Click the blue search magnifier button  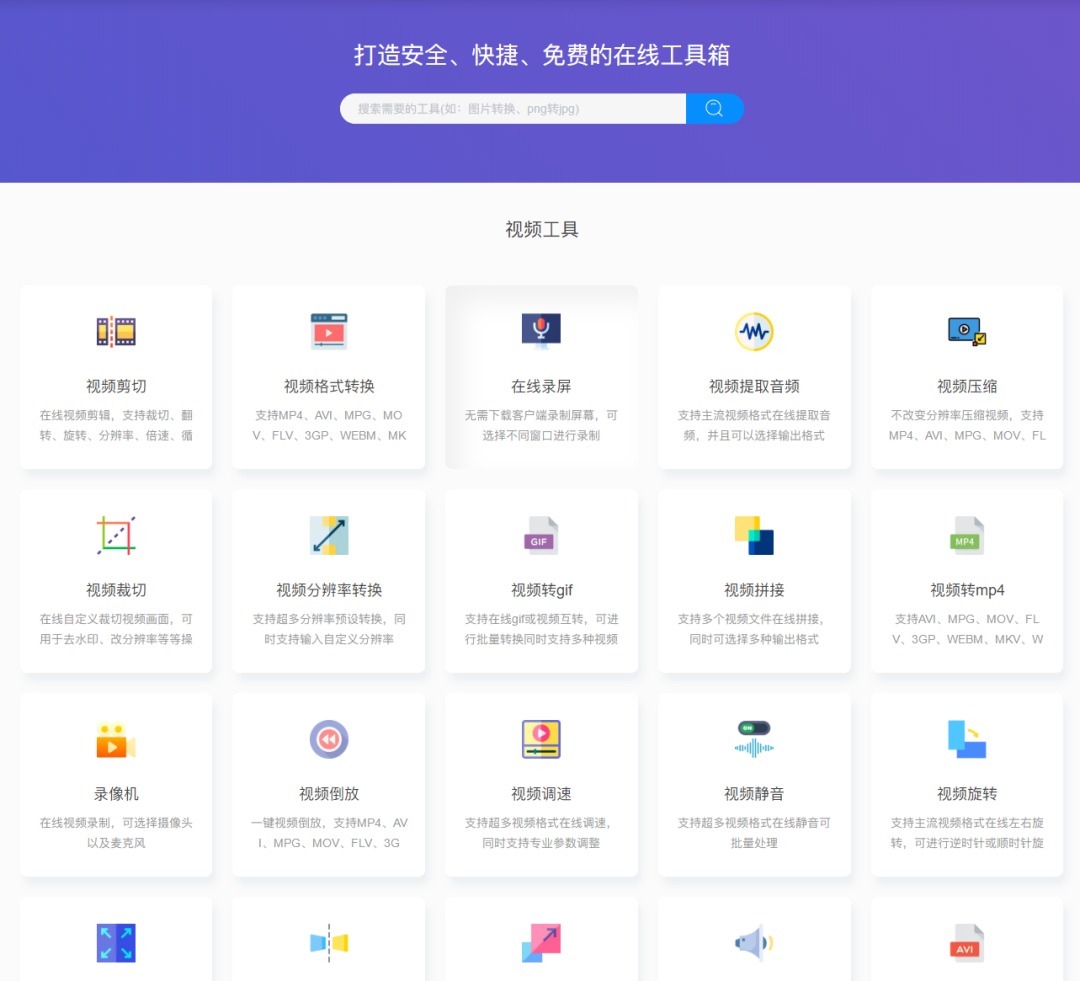click(x=714, y=108)
